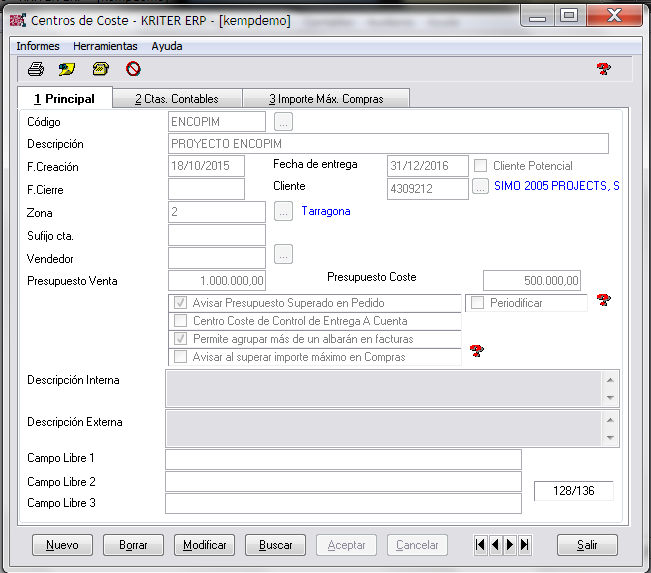651x573 pixels.
Task: Toggle Centro Coste de Control de Entrega
Action: [x=180, y=321]
